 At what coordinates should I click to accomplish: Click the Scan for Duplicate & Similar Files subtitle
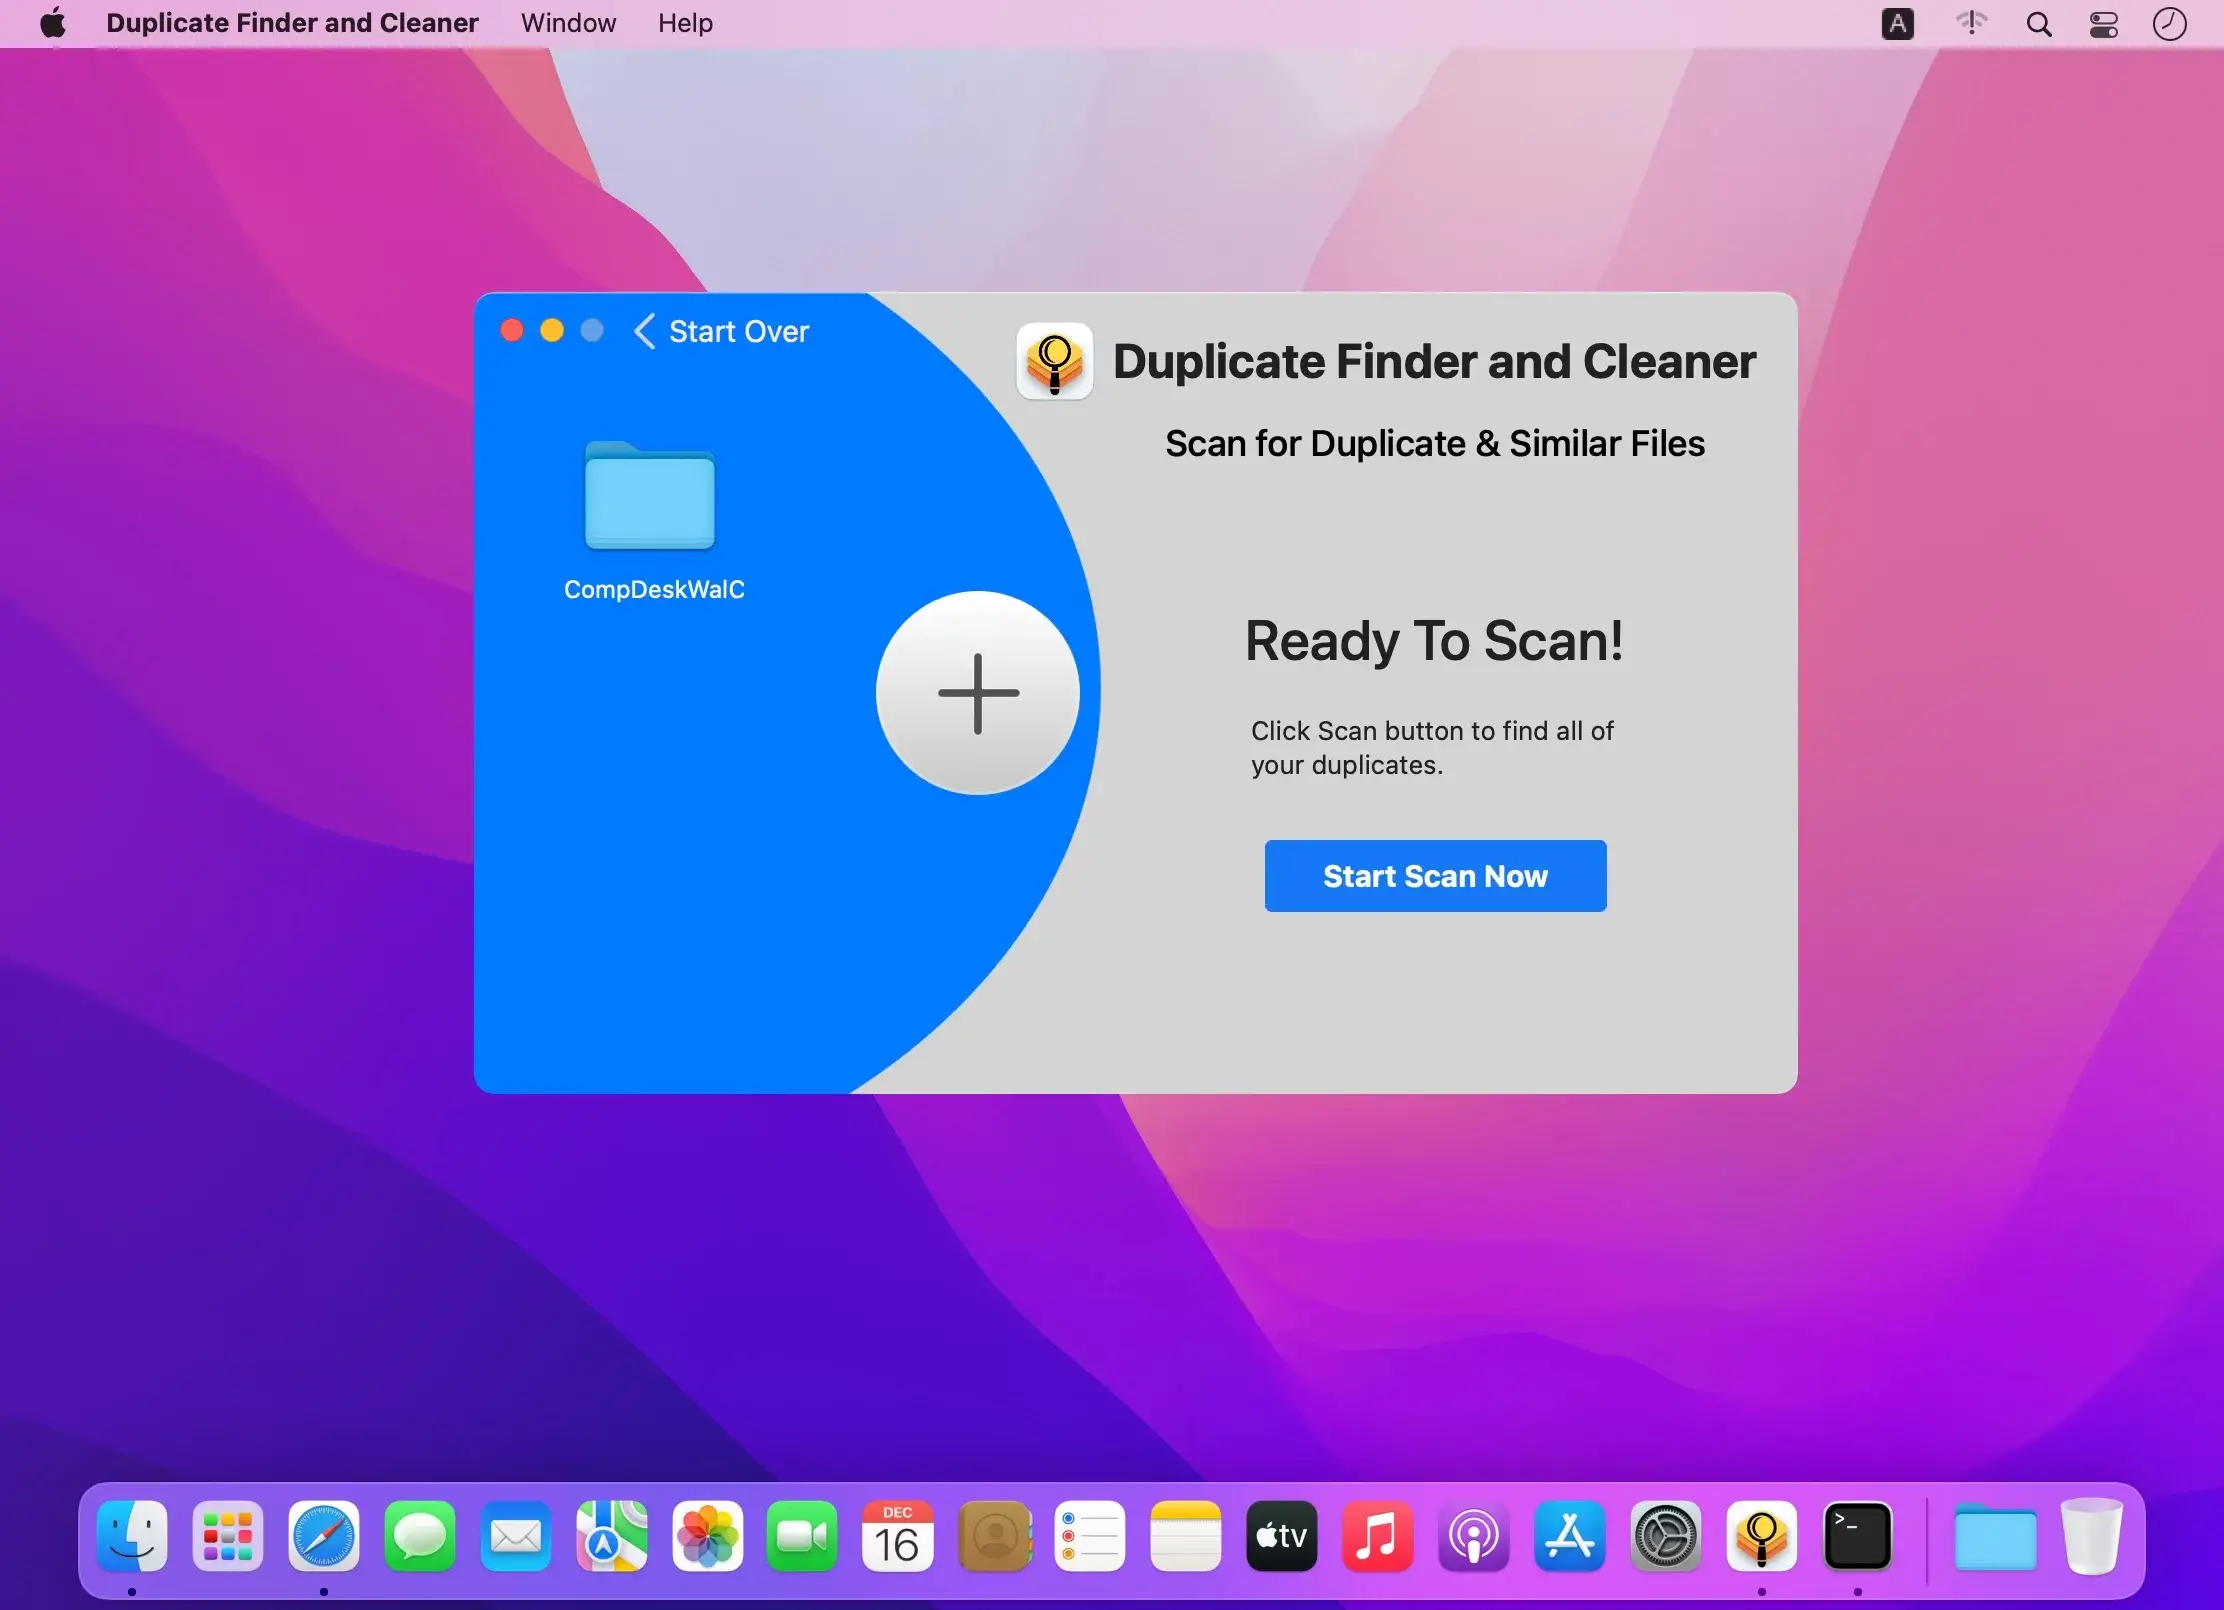(1435, 444)
